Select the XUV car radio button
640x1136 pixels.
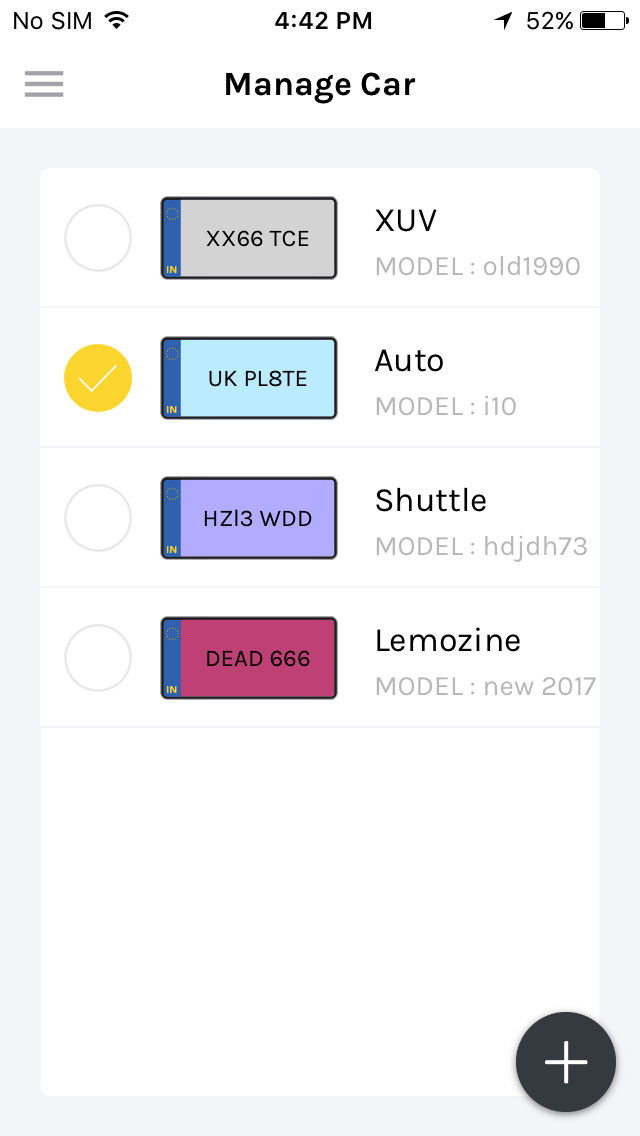tap(98, 238)
